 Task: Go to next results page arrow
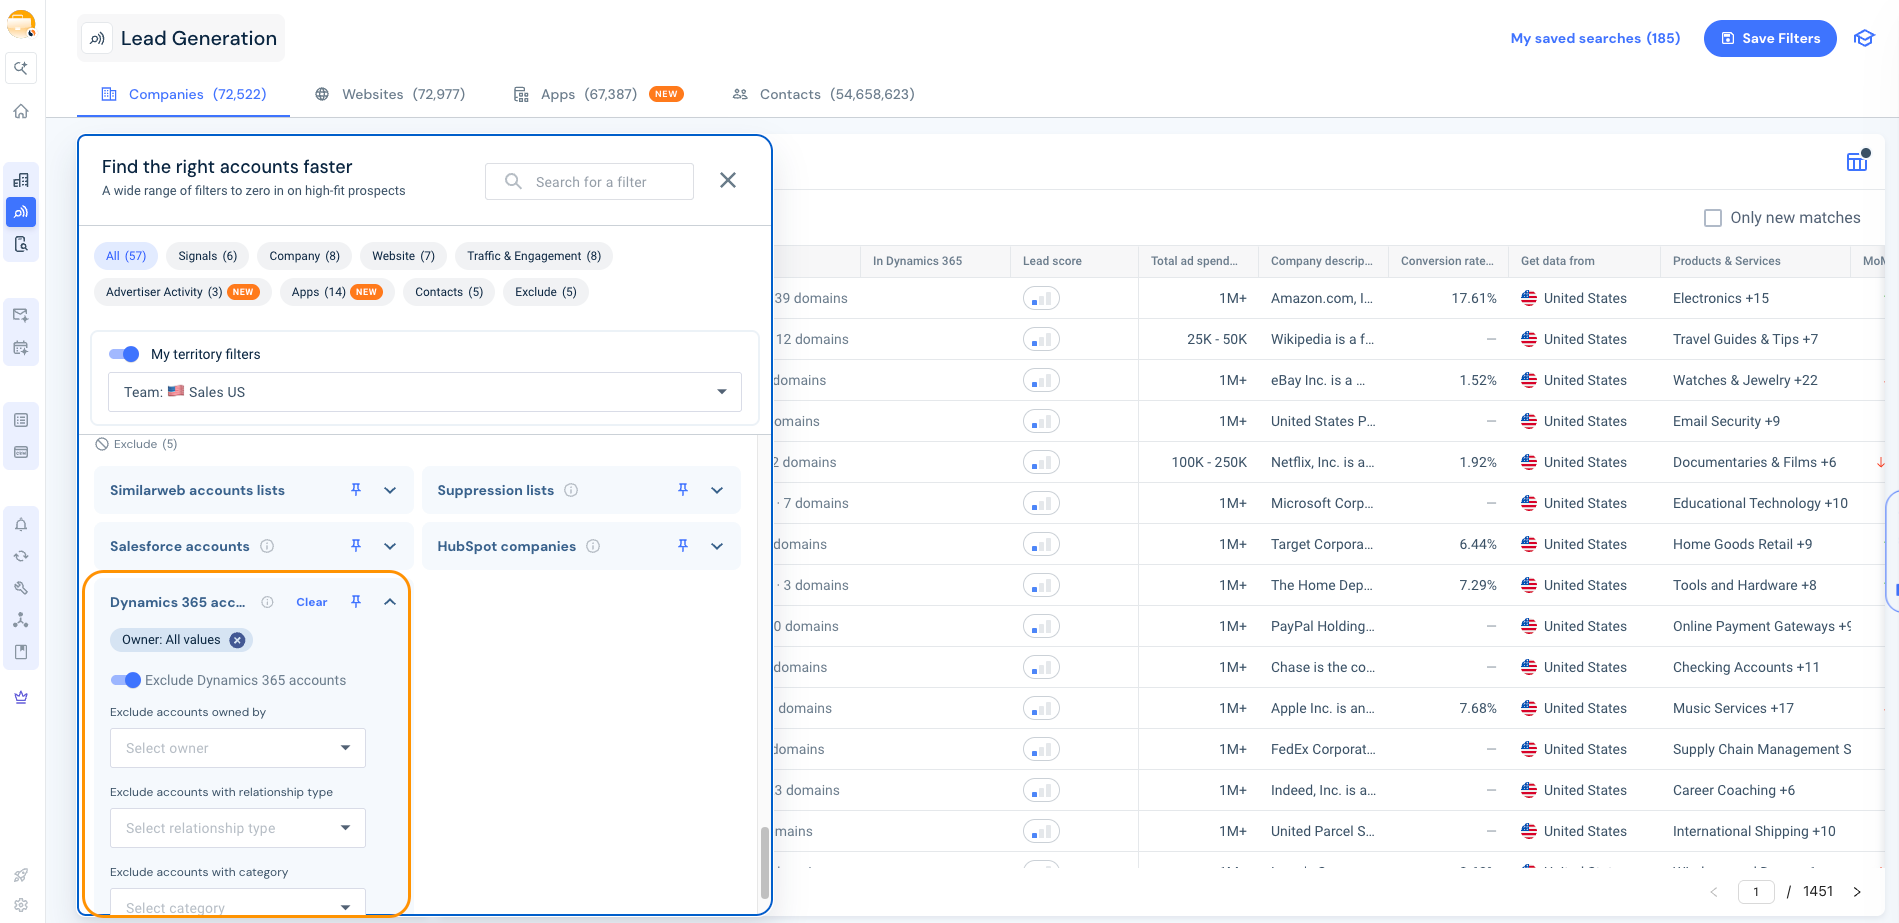tap(1857, 892)
